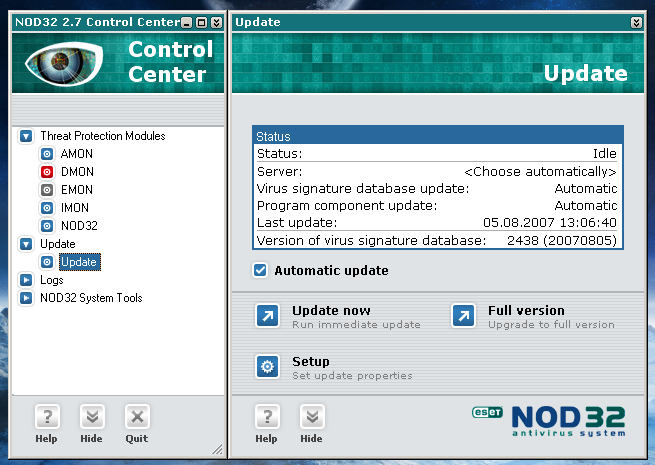Click the Quit label
The image size is (655, 465).
pos(137,439)
